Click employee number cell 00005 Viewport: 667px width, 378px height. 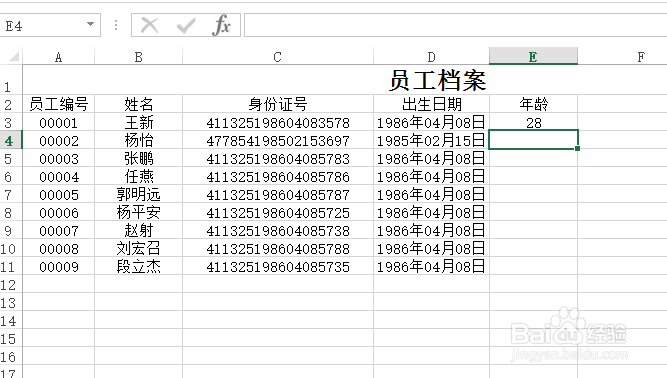(x=59, y=194)
